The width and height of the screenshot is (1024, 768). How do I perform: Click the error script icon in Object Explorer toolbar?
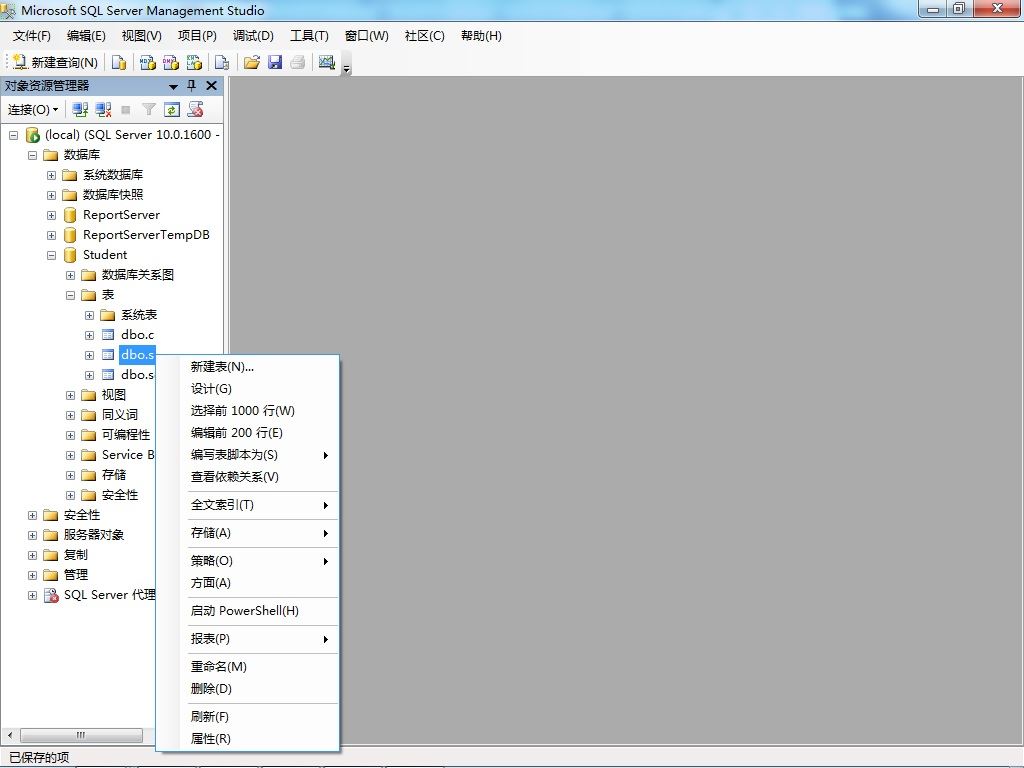point(195,110)
